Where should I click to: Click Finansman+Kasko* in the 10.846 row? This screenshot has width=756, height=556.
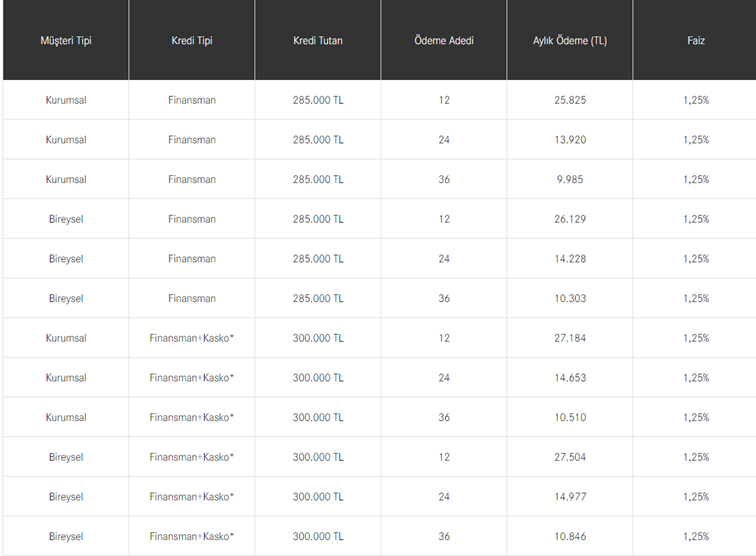(x=192, y=537)
